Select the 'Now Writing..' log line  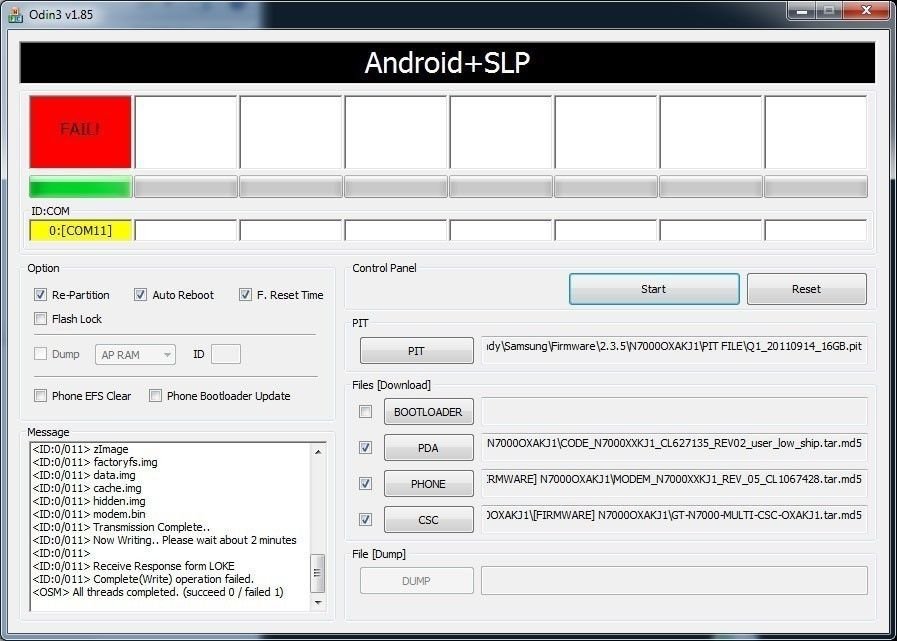[164, 540]
